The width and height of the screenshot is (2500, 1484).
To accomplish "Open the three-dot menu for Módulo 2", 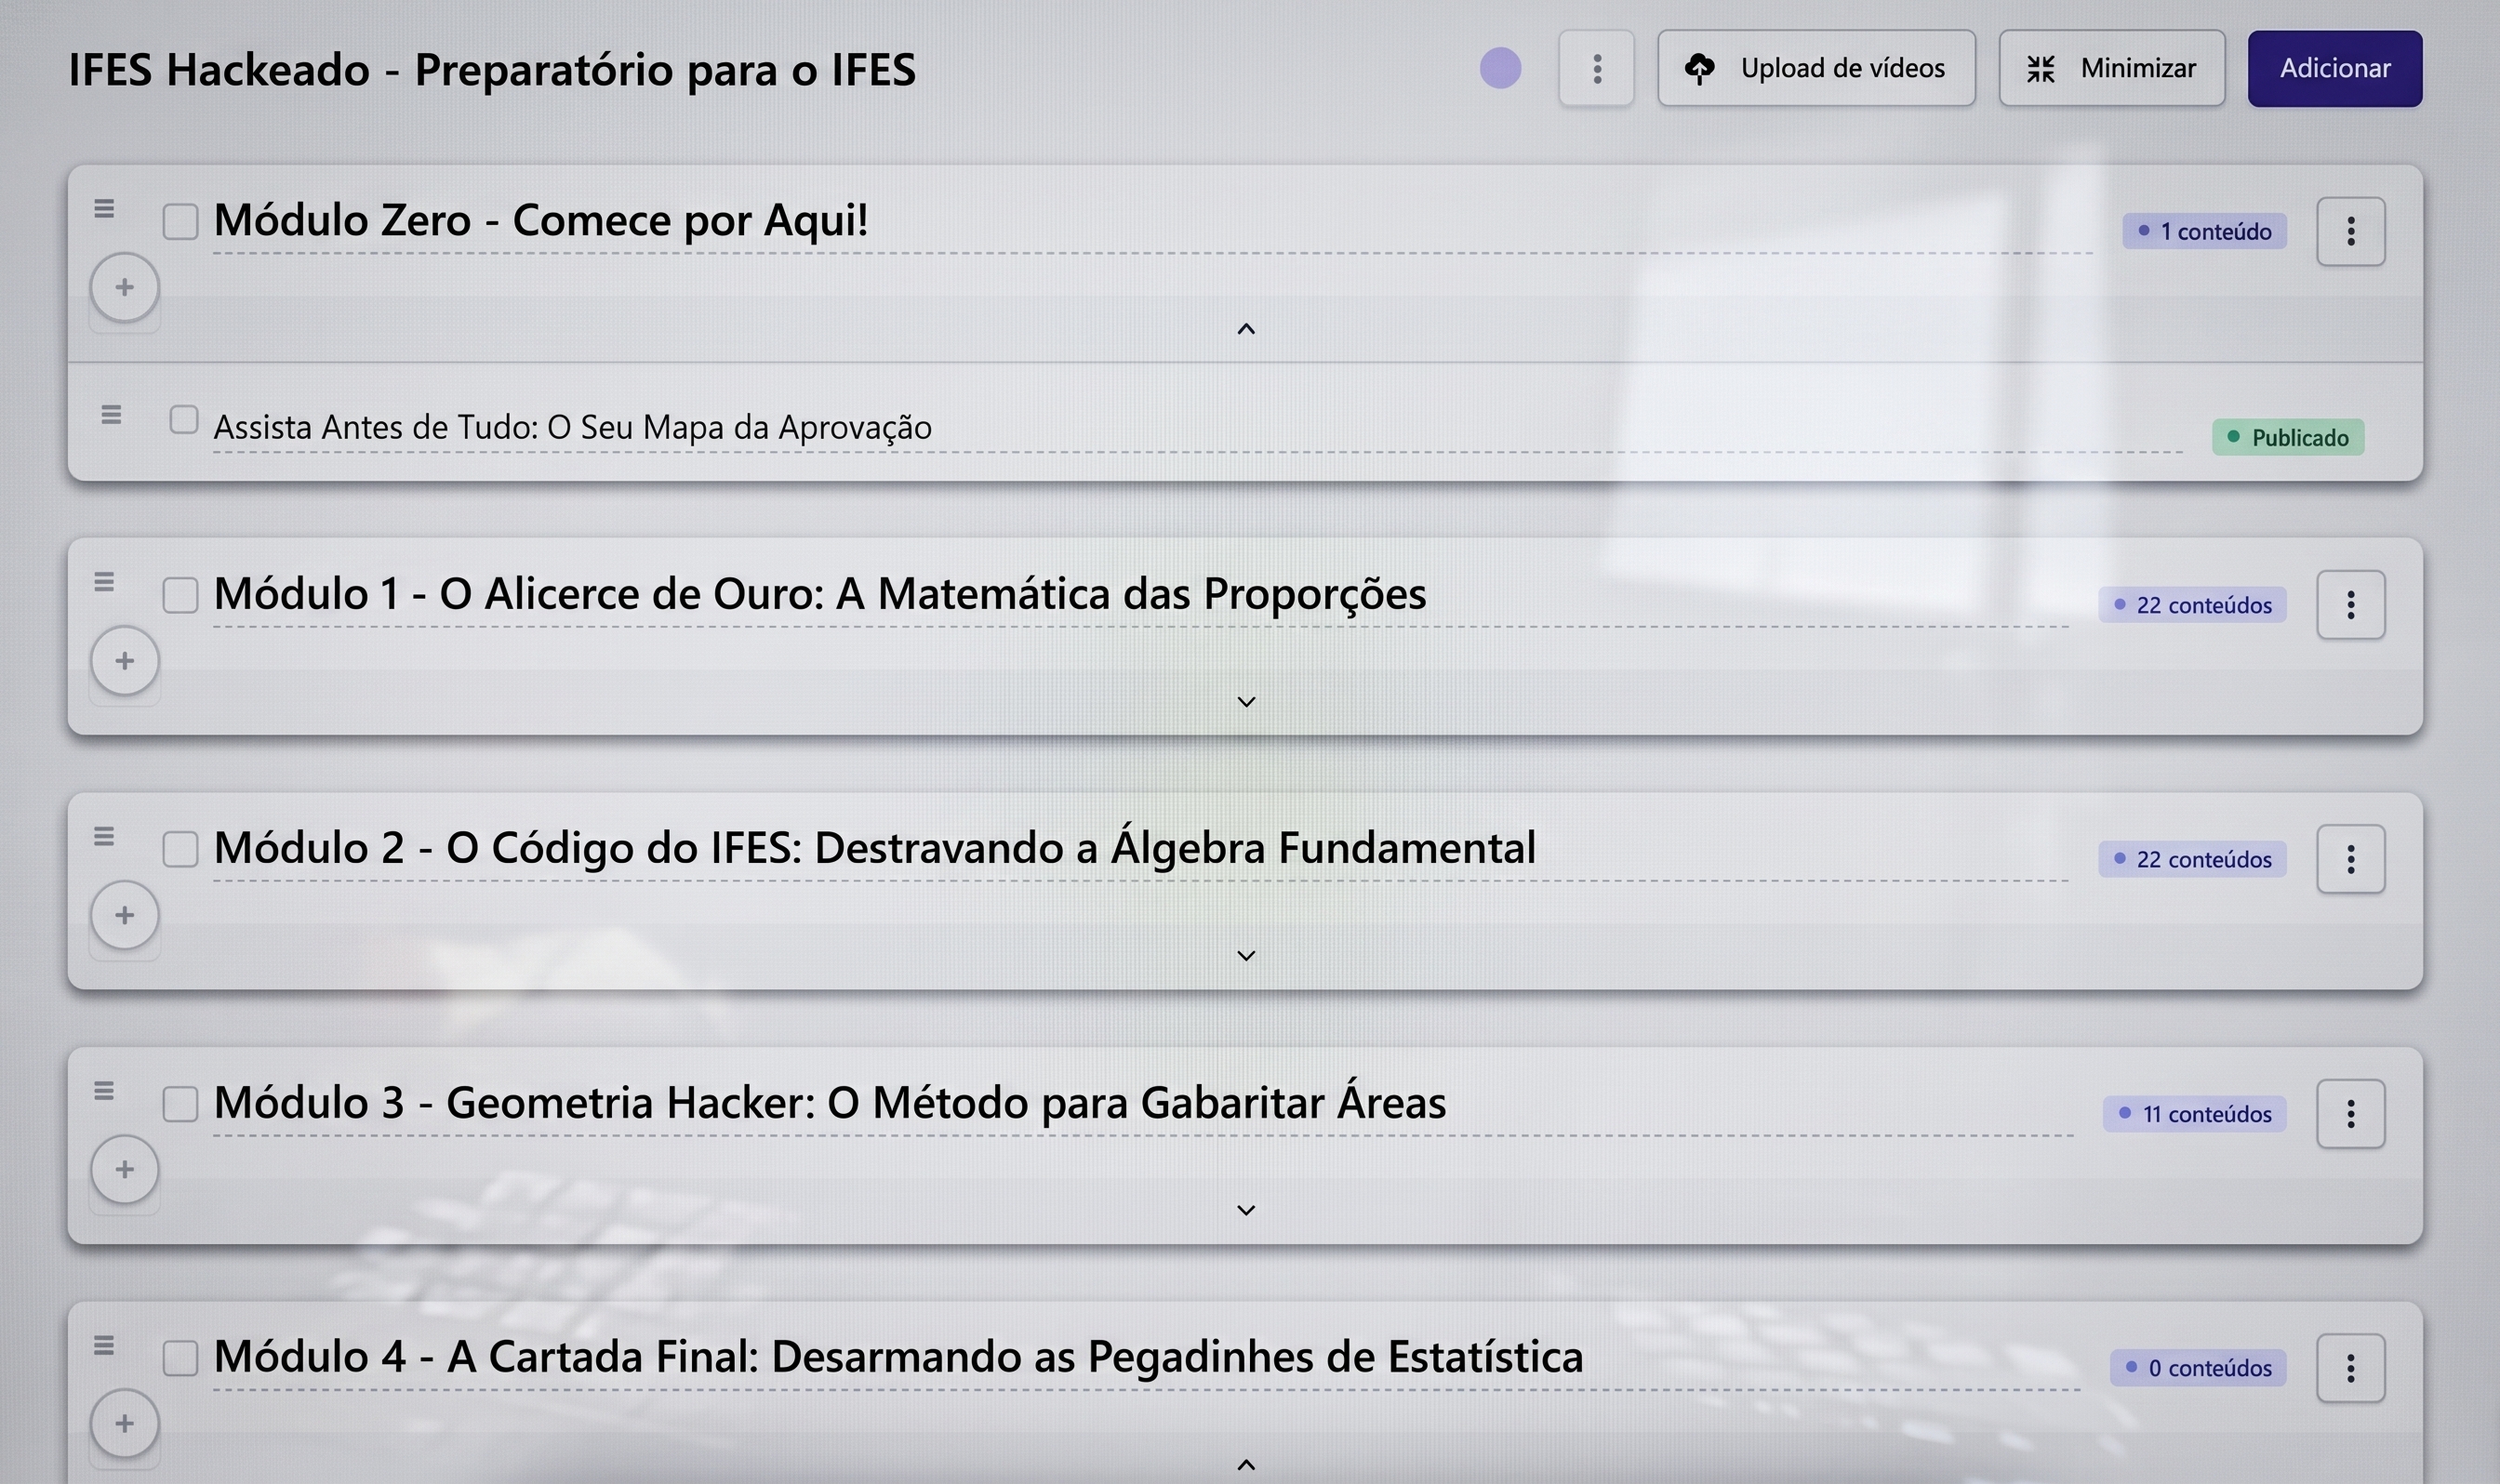I will [2350, 858].
